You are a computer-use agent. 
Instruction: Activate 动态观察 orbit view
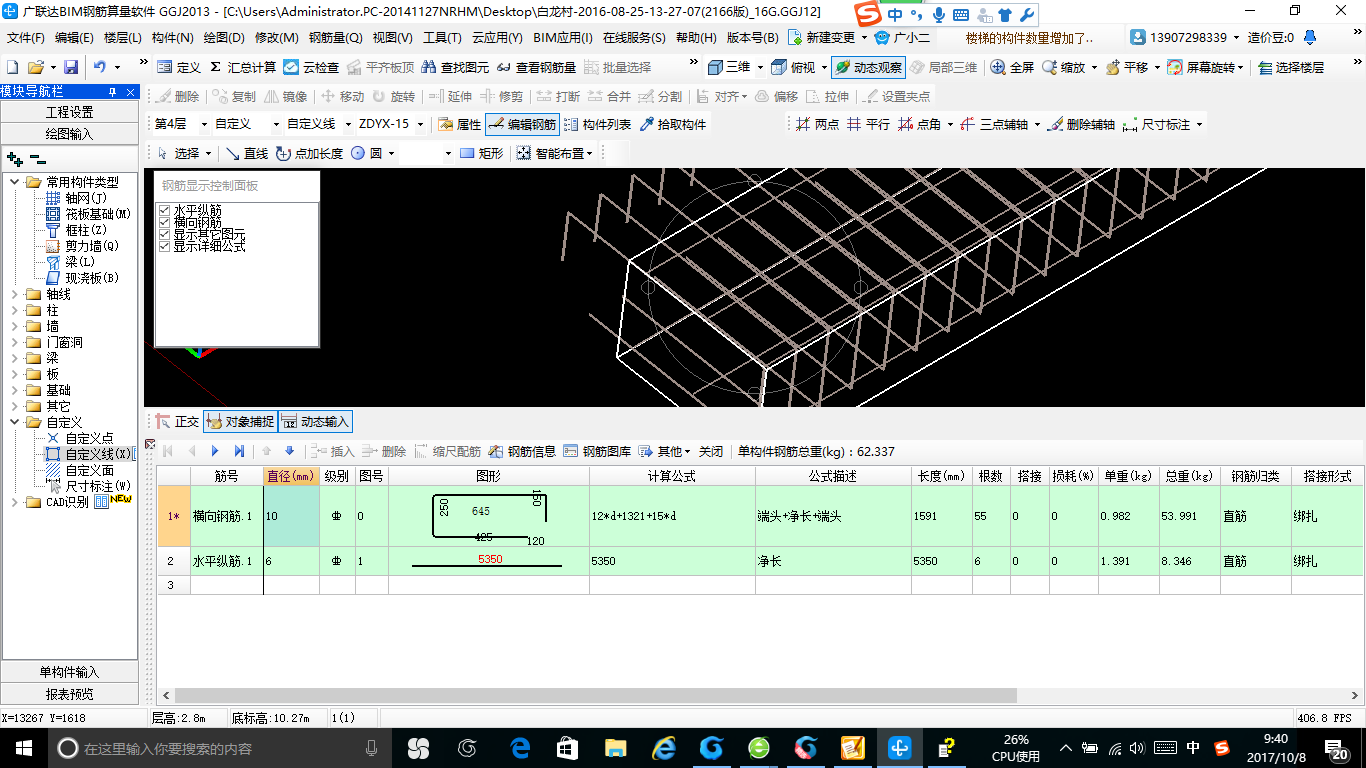pyautogui.click(x=868, y=67)
